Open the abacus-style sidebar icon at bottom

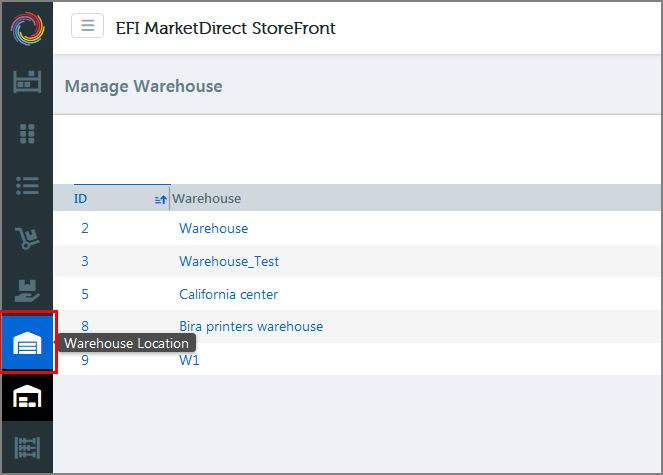tap(27, 448)
